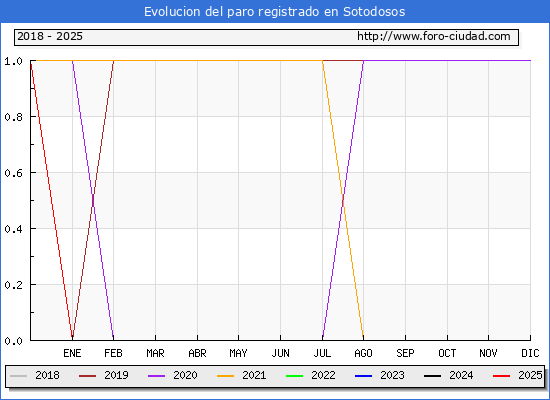Click the 1.0 y-axis value

coord(13,61)
